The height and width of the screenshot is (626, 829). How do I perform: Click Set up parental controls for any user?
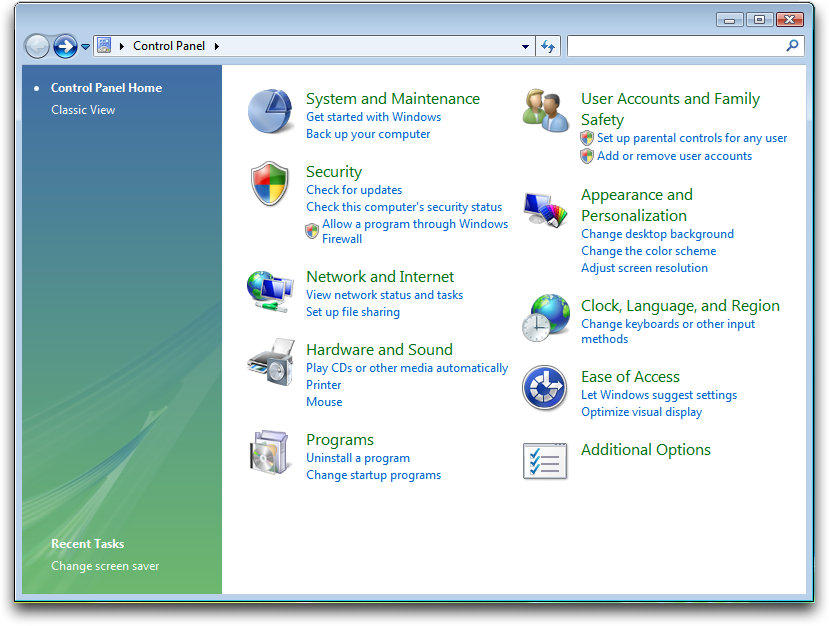point(692,139)
